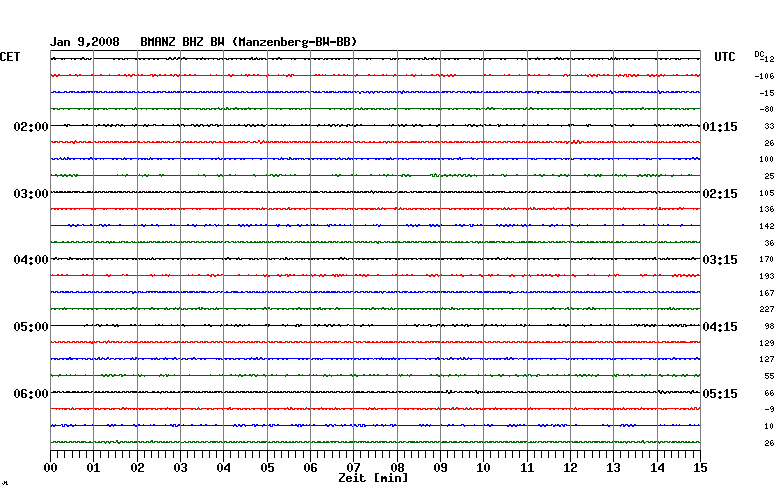Click the DC offset value '55'
Viewport: 780px width, 494px height.
[x=770, y=377]
